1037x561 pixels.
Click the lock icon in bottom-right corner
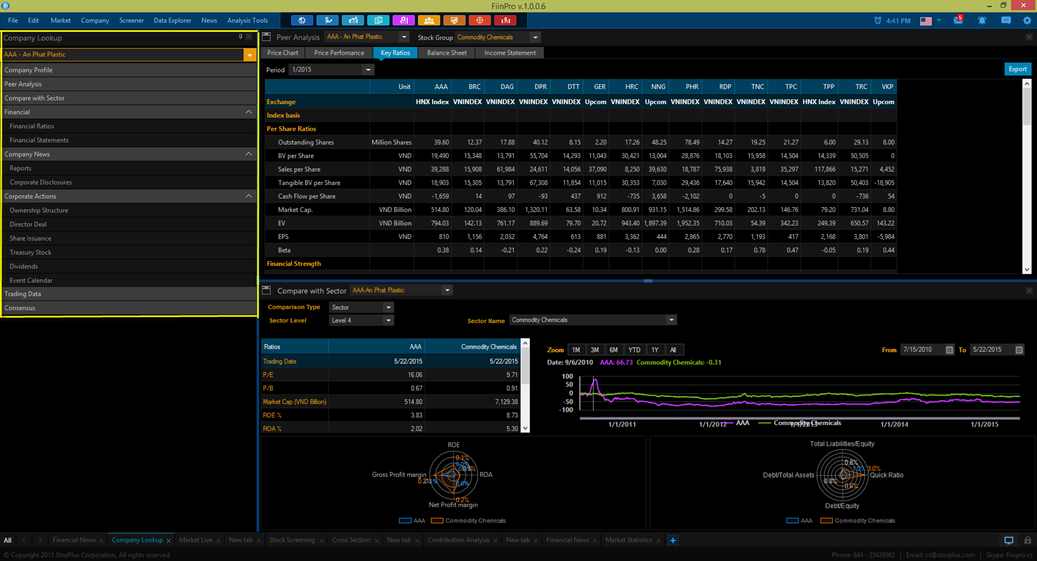tap(1027, 540)
